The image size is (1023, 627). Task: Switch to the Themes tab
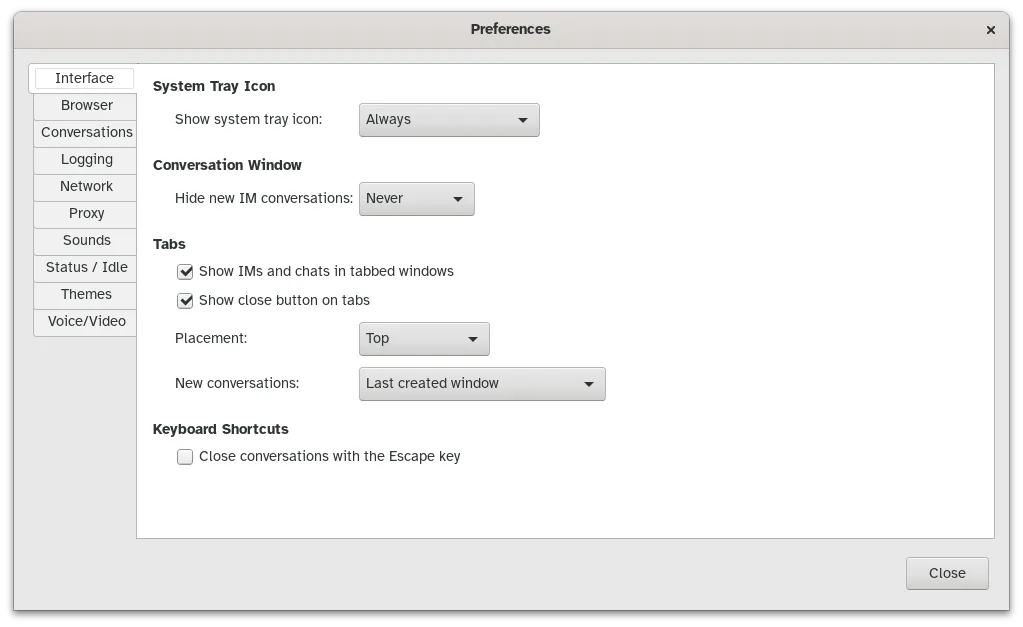click(86, 294)
